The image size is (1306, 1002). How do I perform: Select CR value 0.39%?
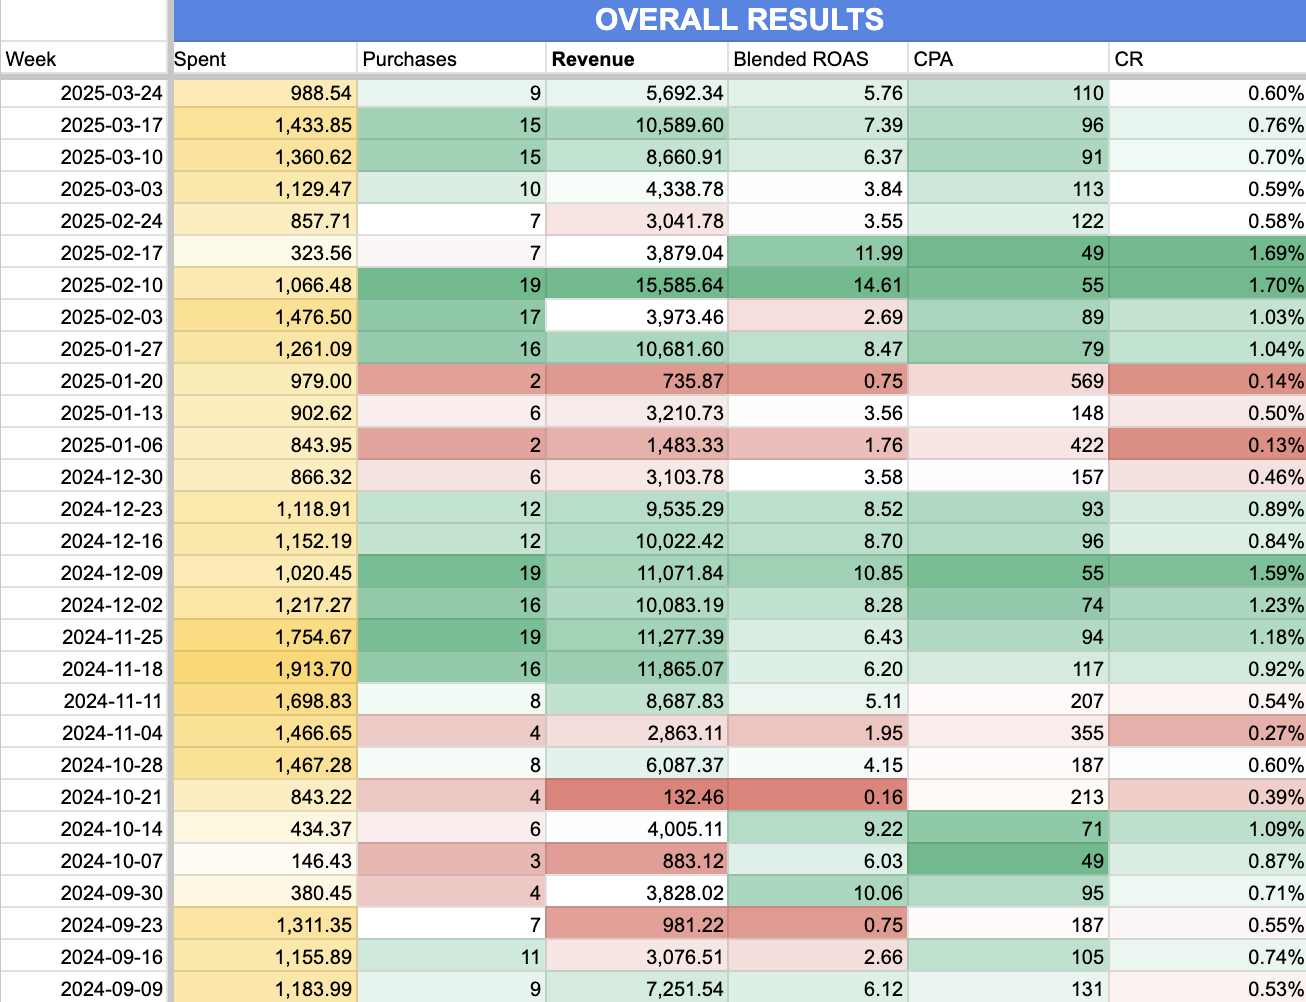coord(1208,797)
